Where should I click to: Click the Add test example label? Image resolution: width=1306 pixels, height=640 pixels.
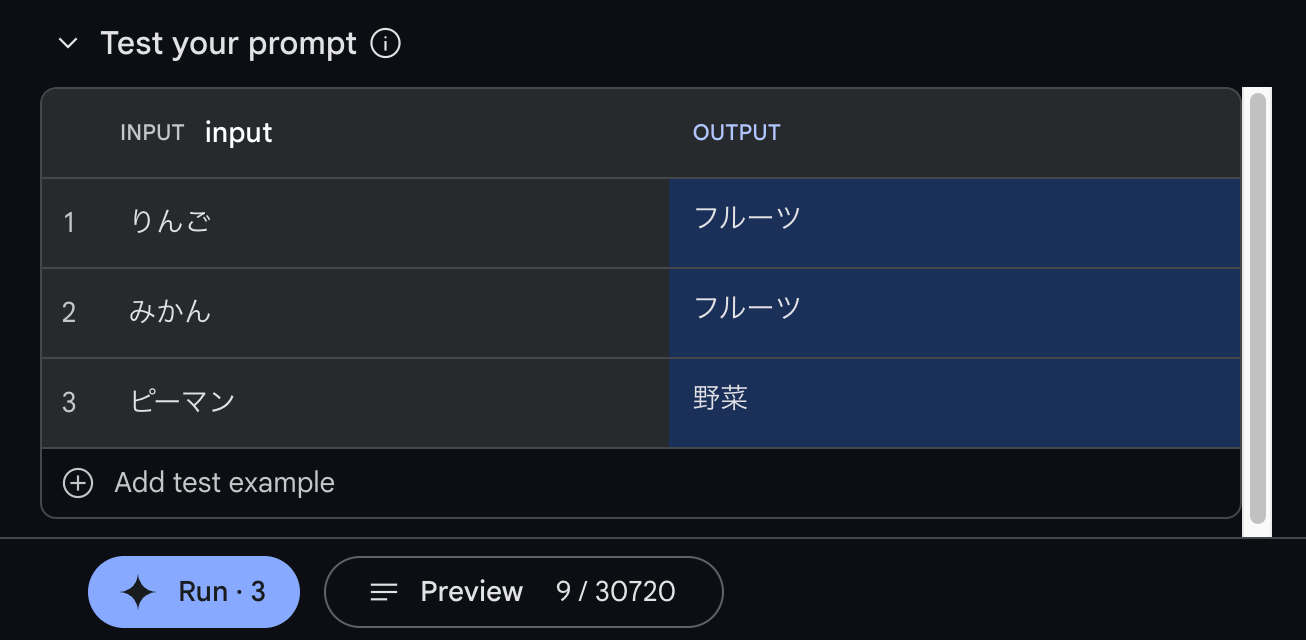[x=224, y=483]
